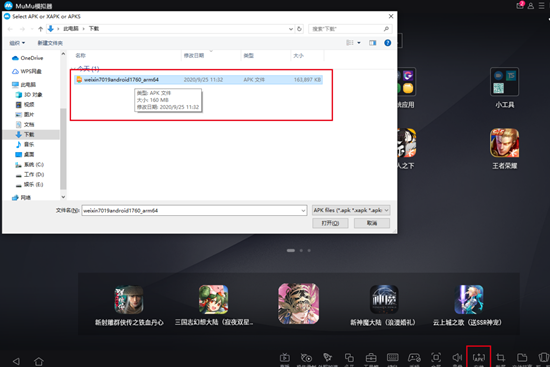Click 此电脑 breadcrumb in the address bar
The image size is (550, 367).
pyautogui.click(x=71, y=29)
